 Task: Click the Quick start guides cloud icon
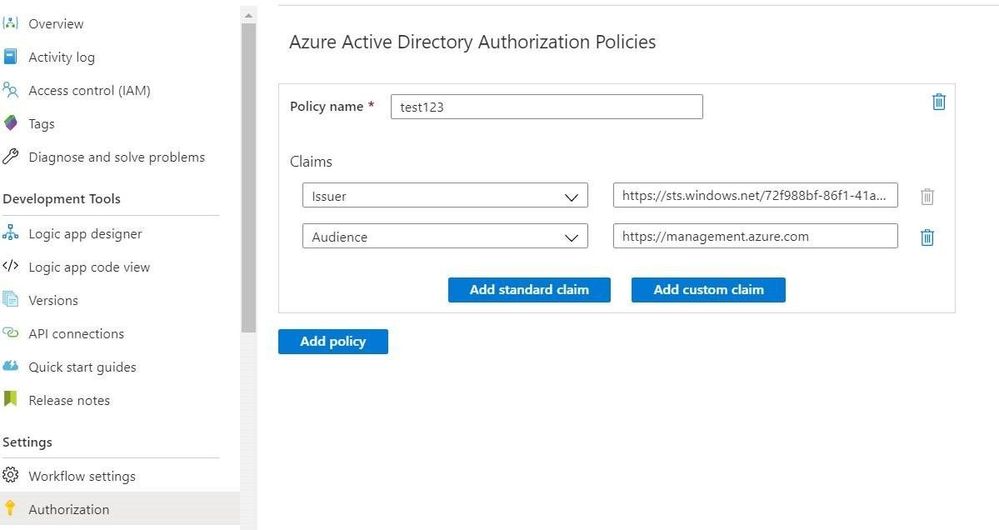click(x=10, y=366)
